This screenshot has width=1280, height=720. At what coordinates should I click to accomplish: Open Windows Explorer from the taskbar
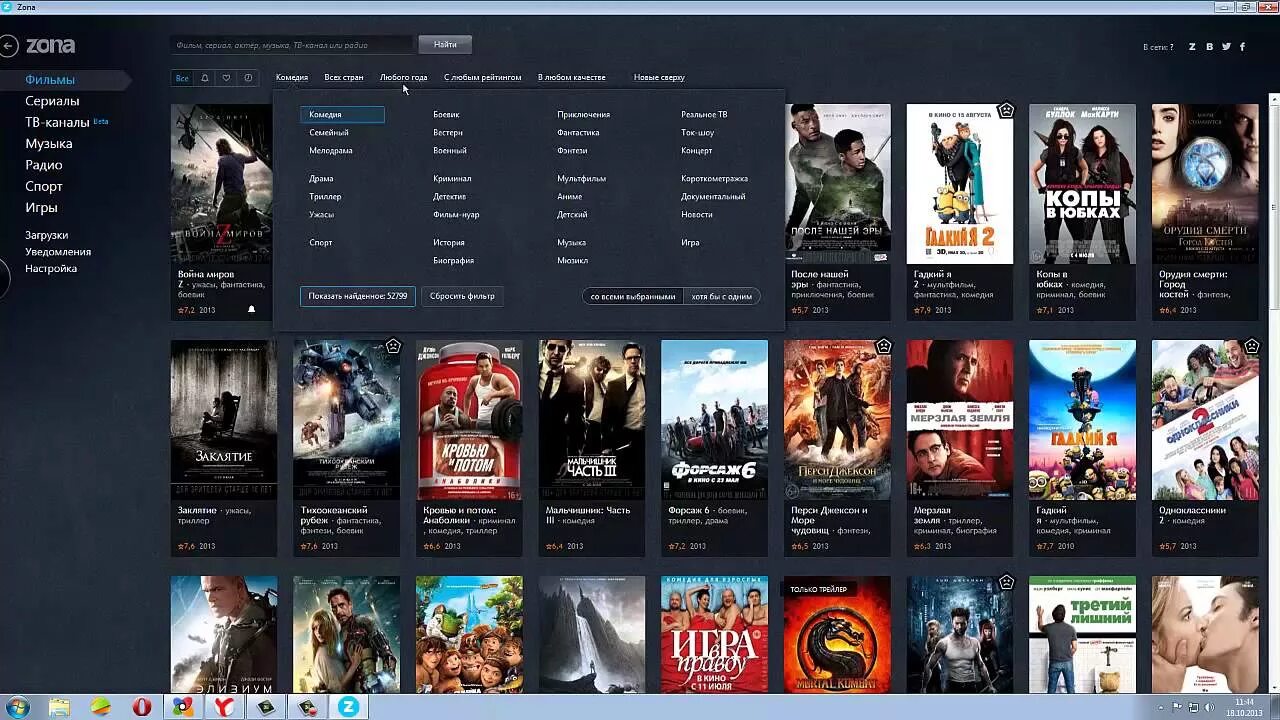click(x=60, y=707)
